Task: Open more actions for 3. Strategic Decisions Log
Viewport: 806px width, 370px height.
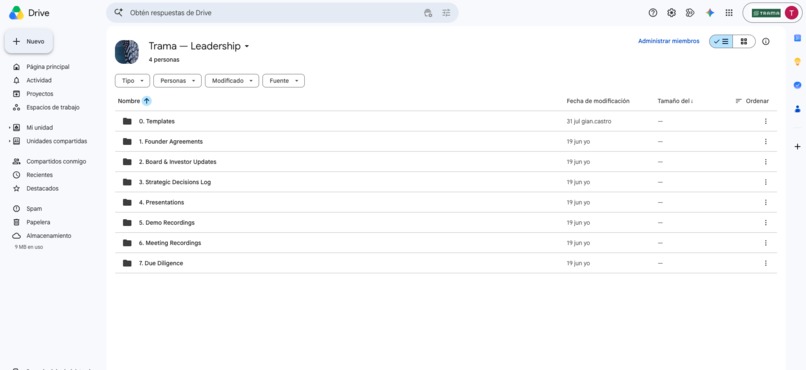Action: coord(765,182)
